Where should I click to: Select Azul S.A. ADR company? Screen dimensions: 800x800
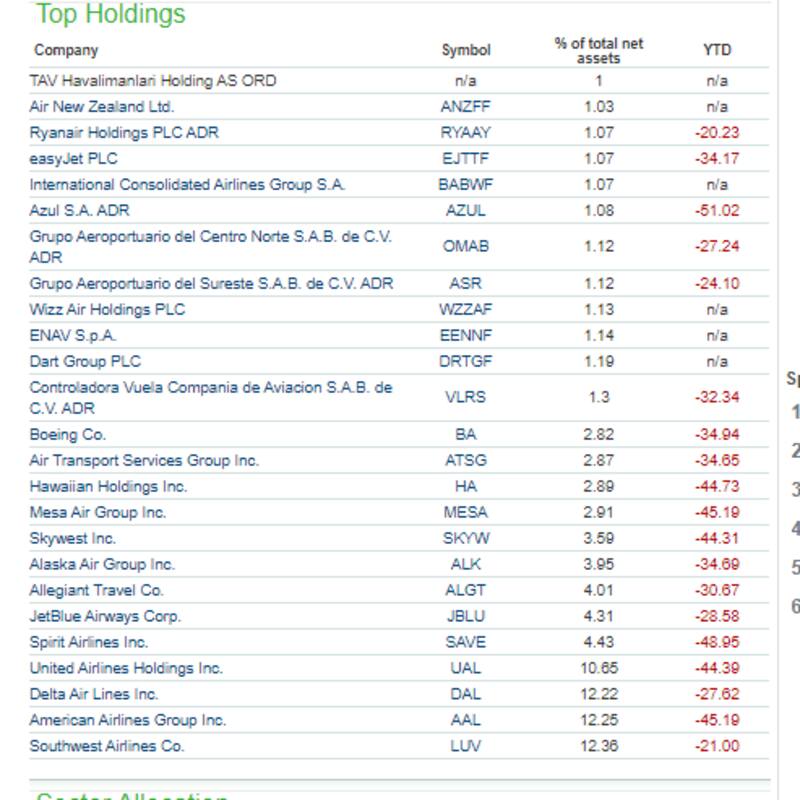pyautogui.click(x=79, y=211)
